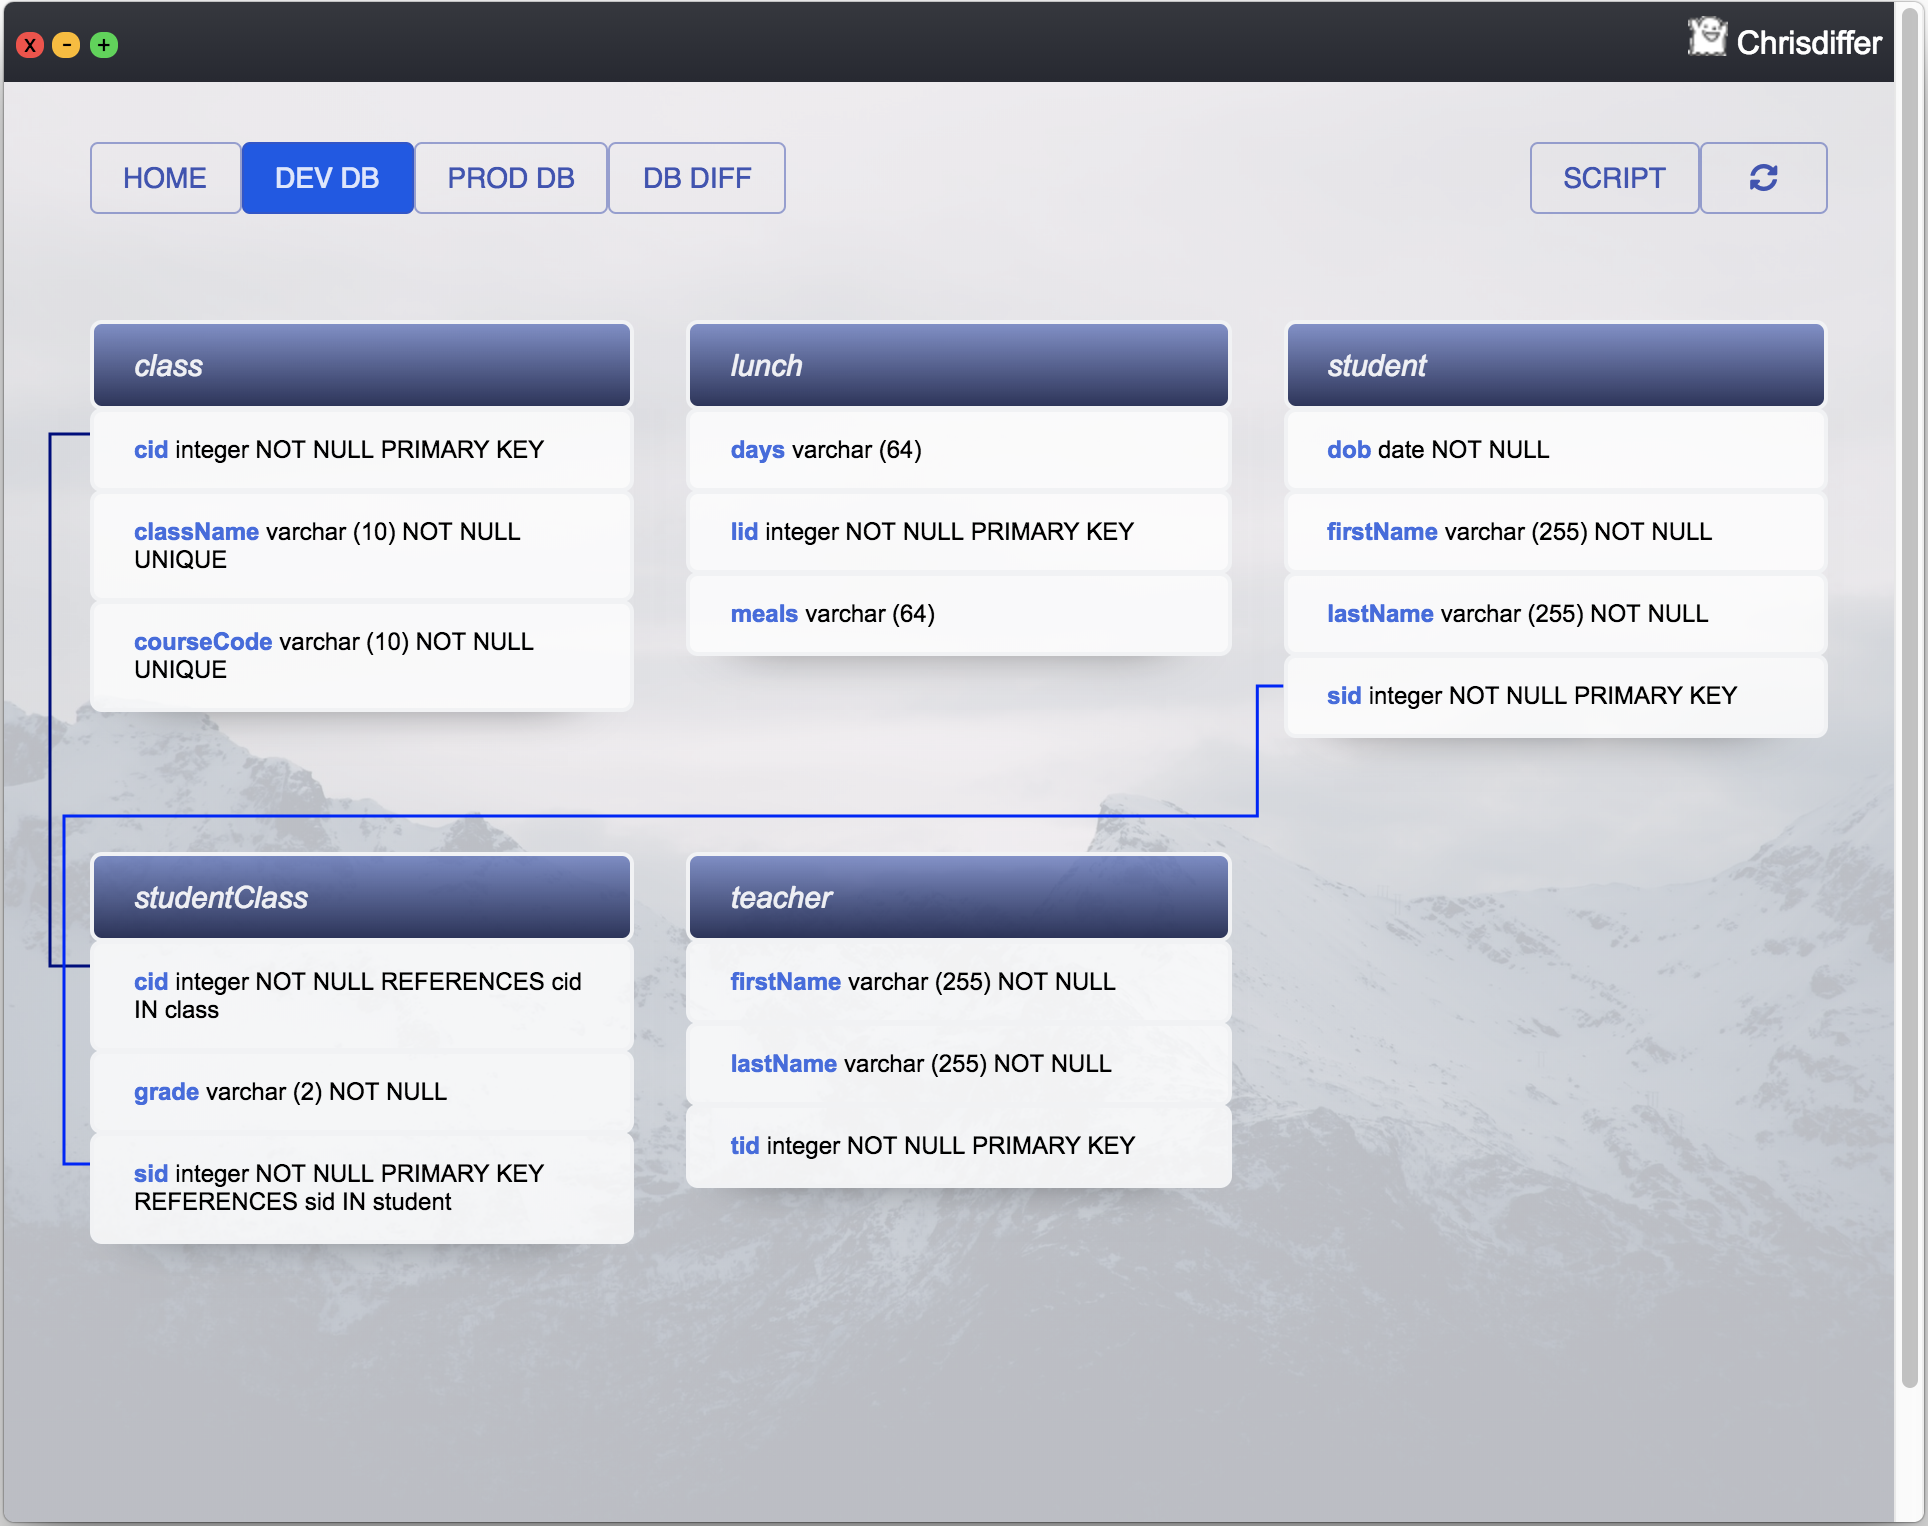Click the class table header
The width and height of the screenshot is (1928, 1526).
(361, 365)
